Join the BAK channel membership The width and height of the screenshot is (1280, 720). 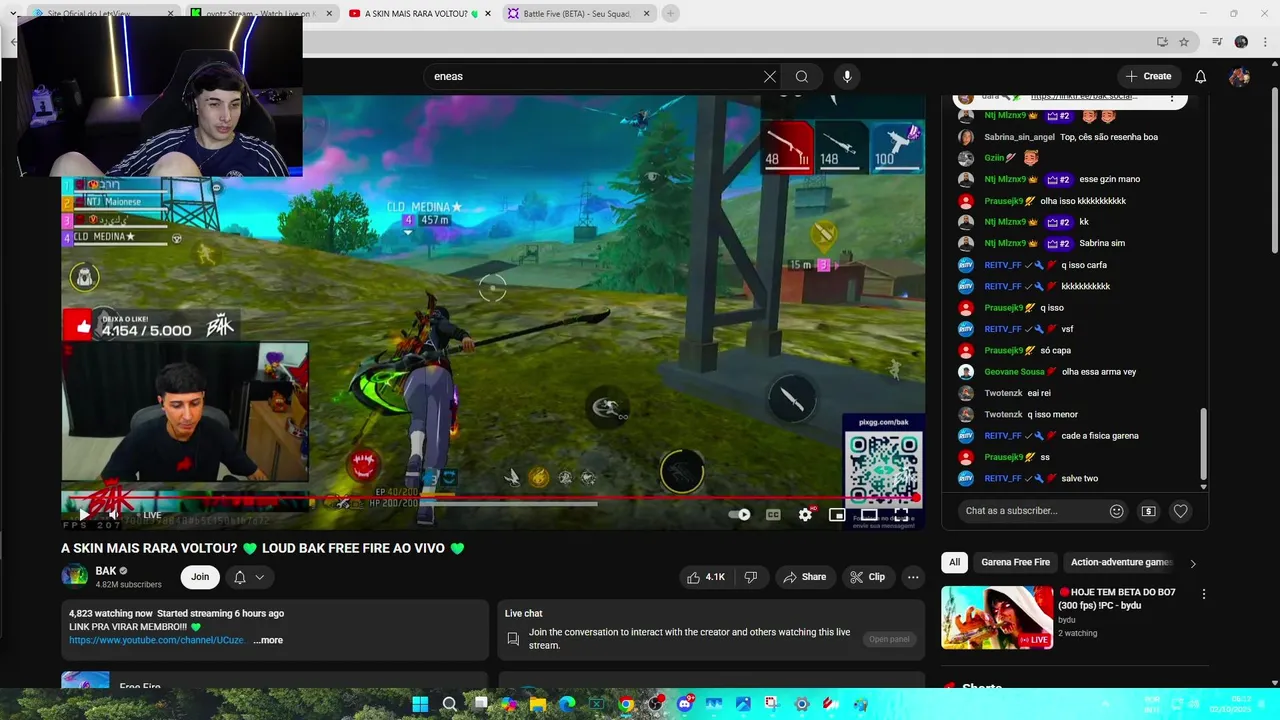[200, 577]
